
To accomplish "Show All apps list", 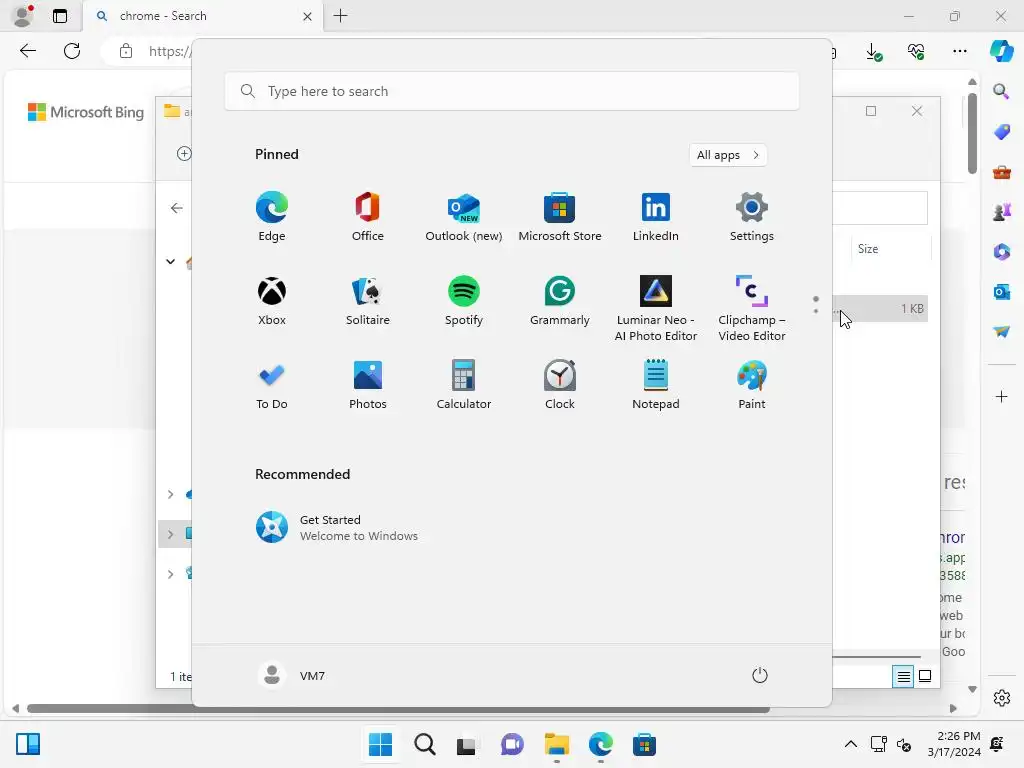I will (x=728, y=155).
